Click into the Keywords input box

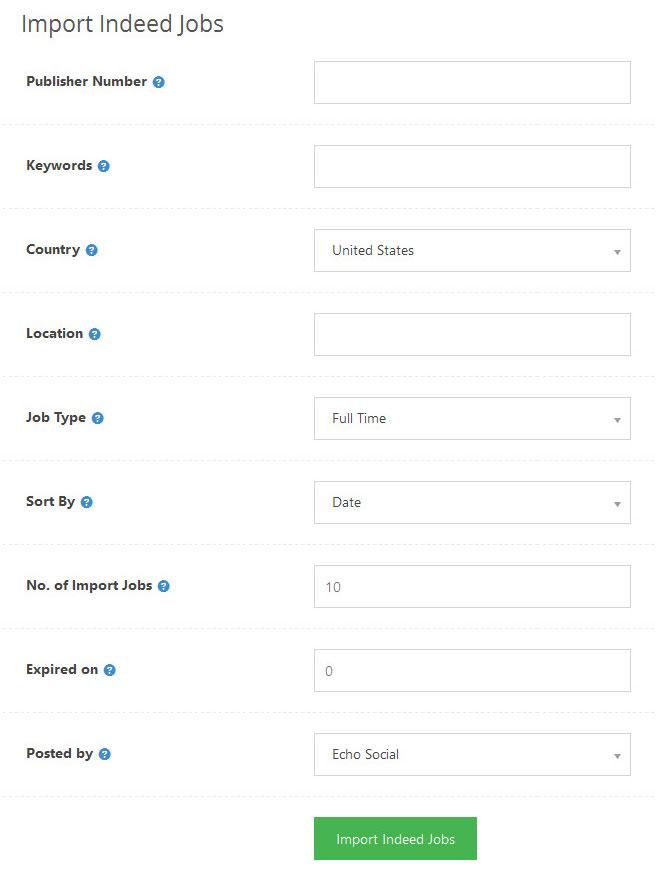(472, 166)
